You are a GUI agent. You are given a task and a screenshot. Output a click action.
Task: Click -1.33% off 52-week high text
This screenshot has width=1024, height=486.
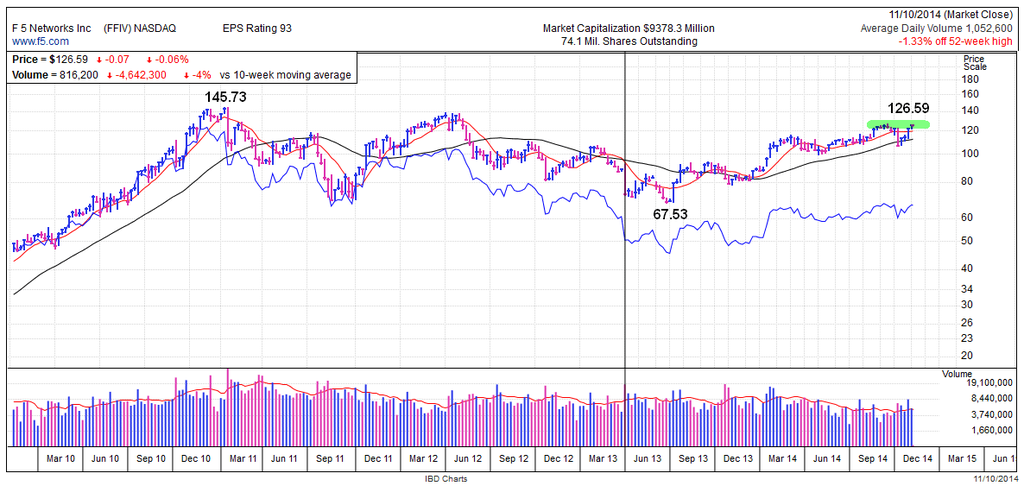click(955, 41)
